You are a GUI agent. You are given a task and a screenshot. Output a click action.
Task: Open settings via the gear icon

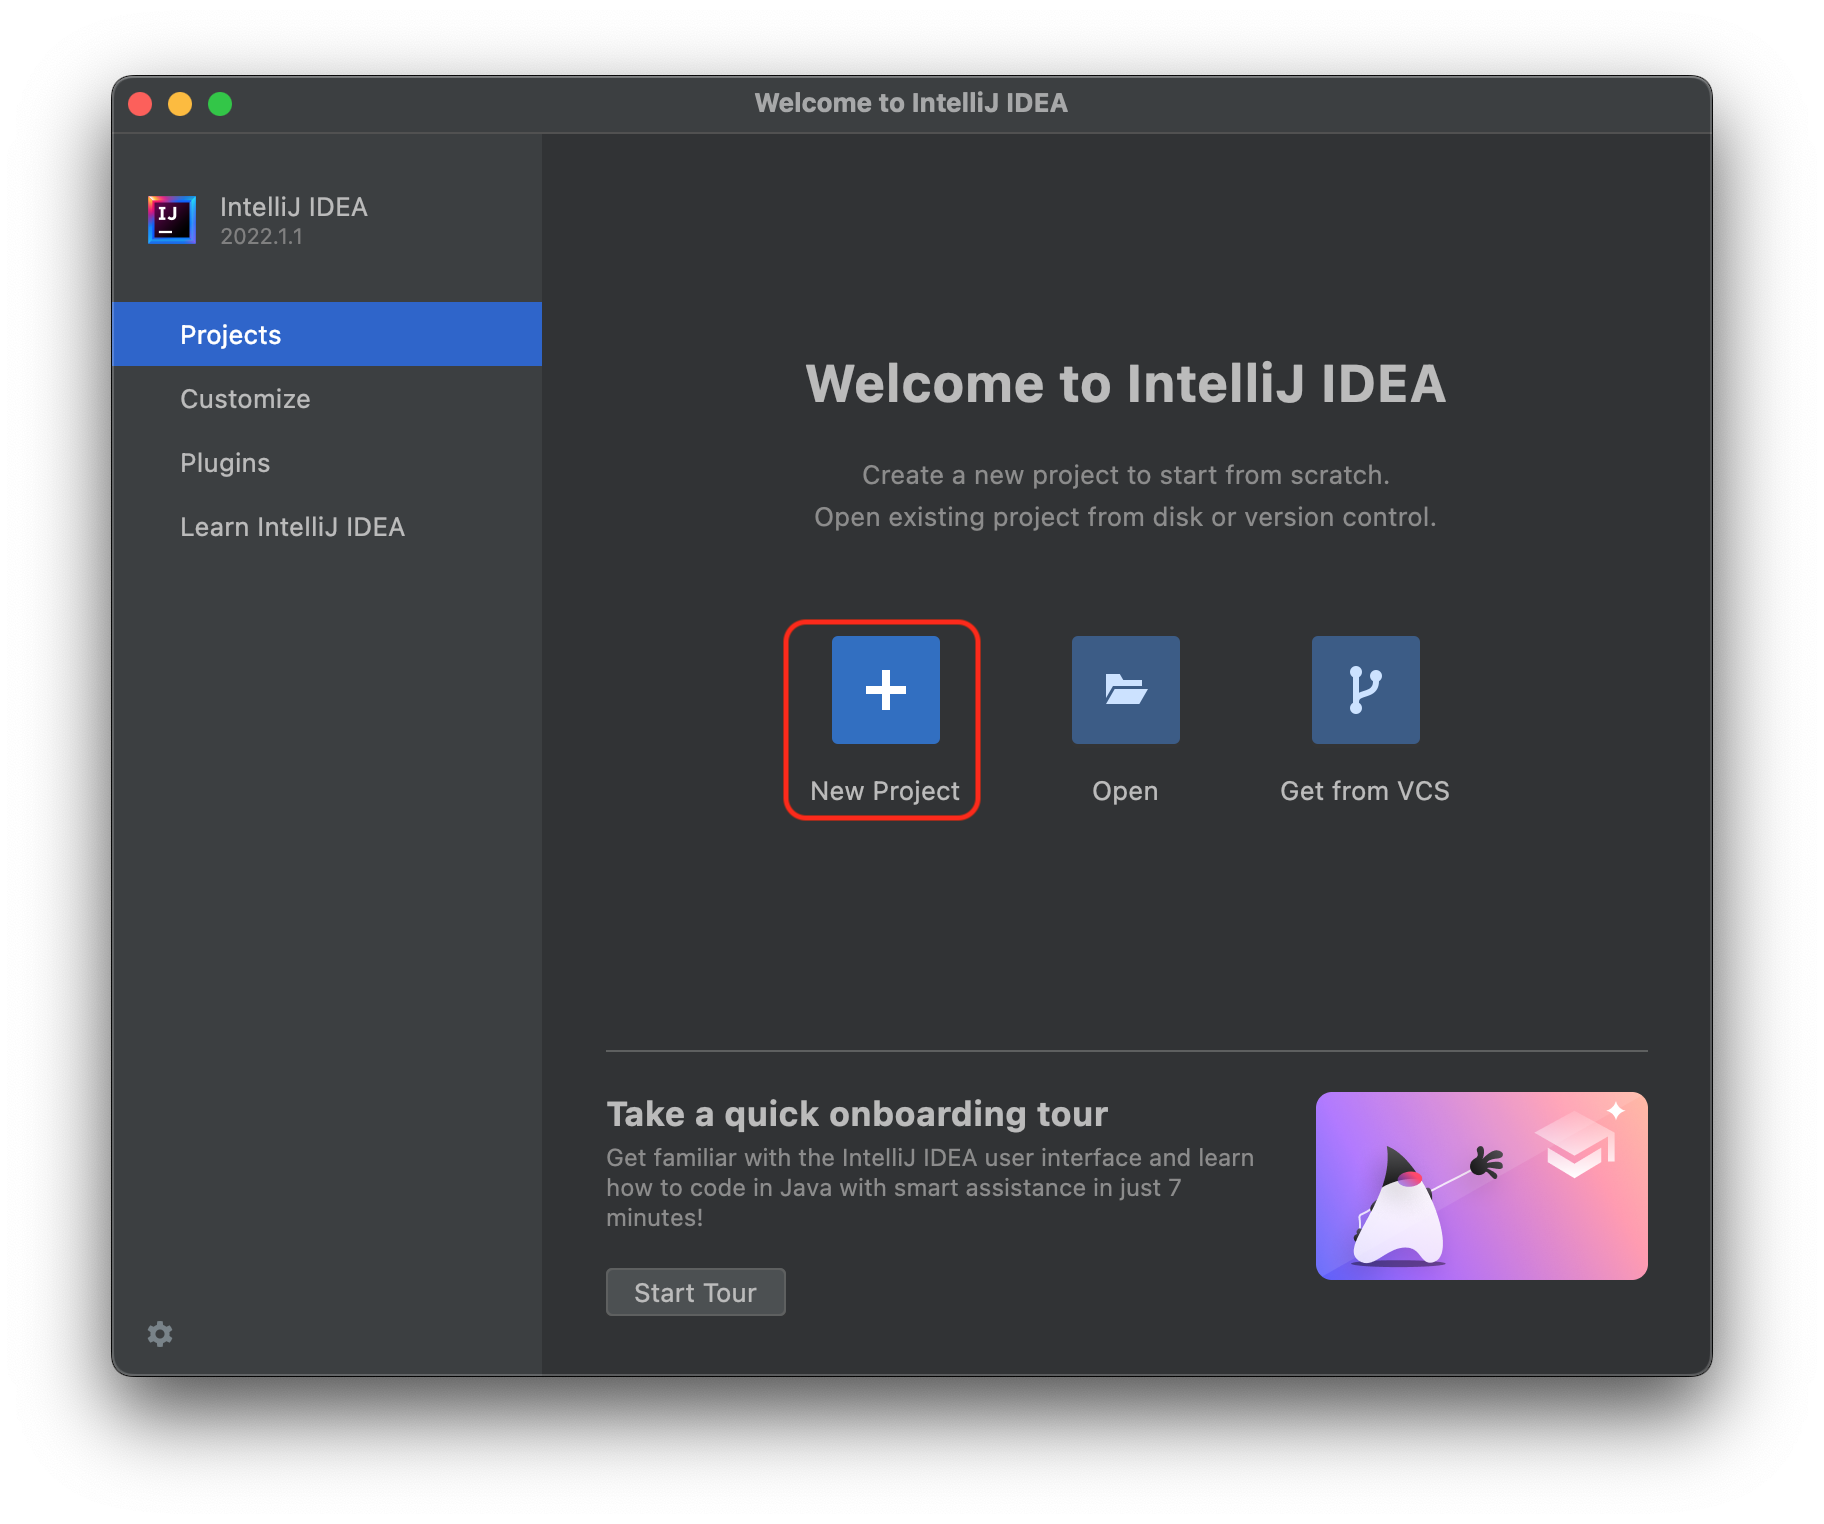(160, 1333)
